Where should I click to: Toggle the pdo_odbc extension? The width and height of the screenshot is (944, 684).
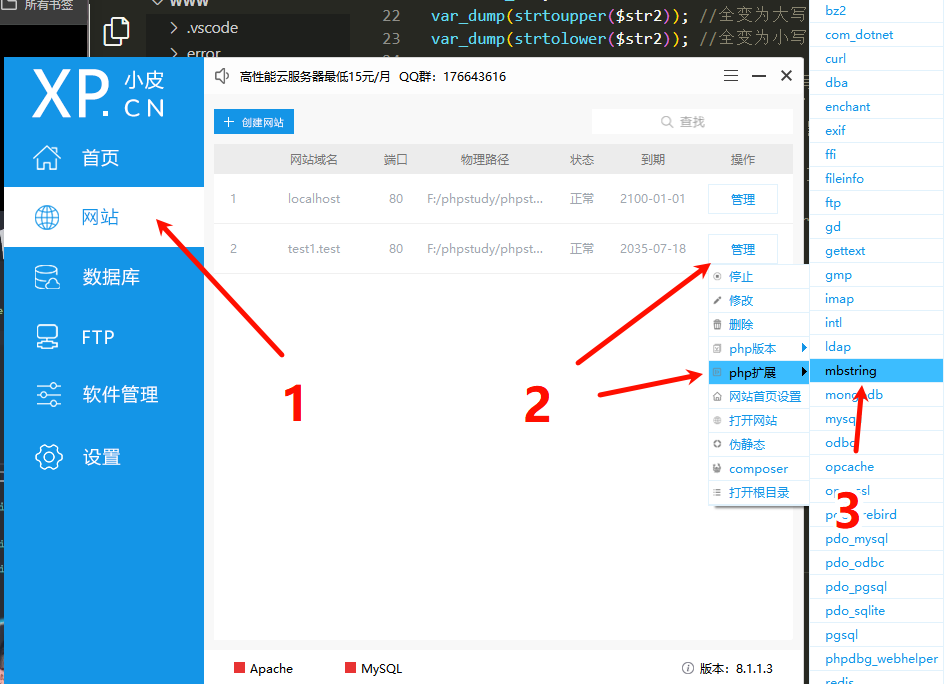[876, 563]
